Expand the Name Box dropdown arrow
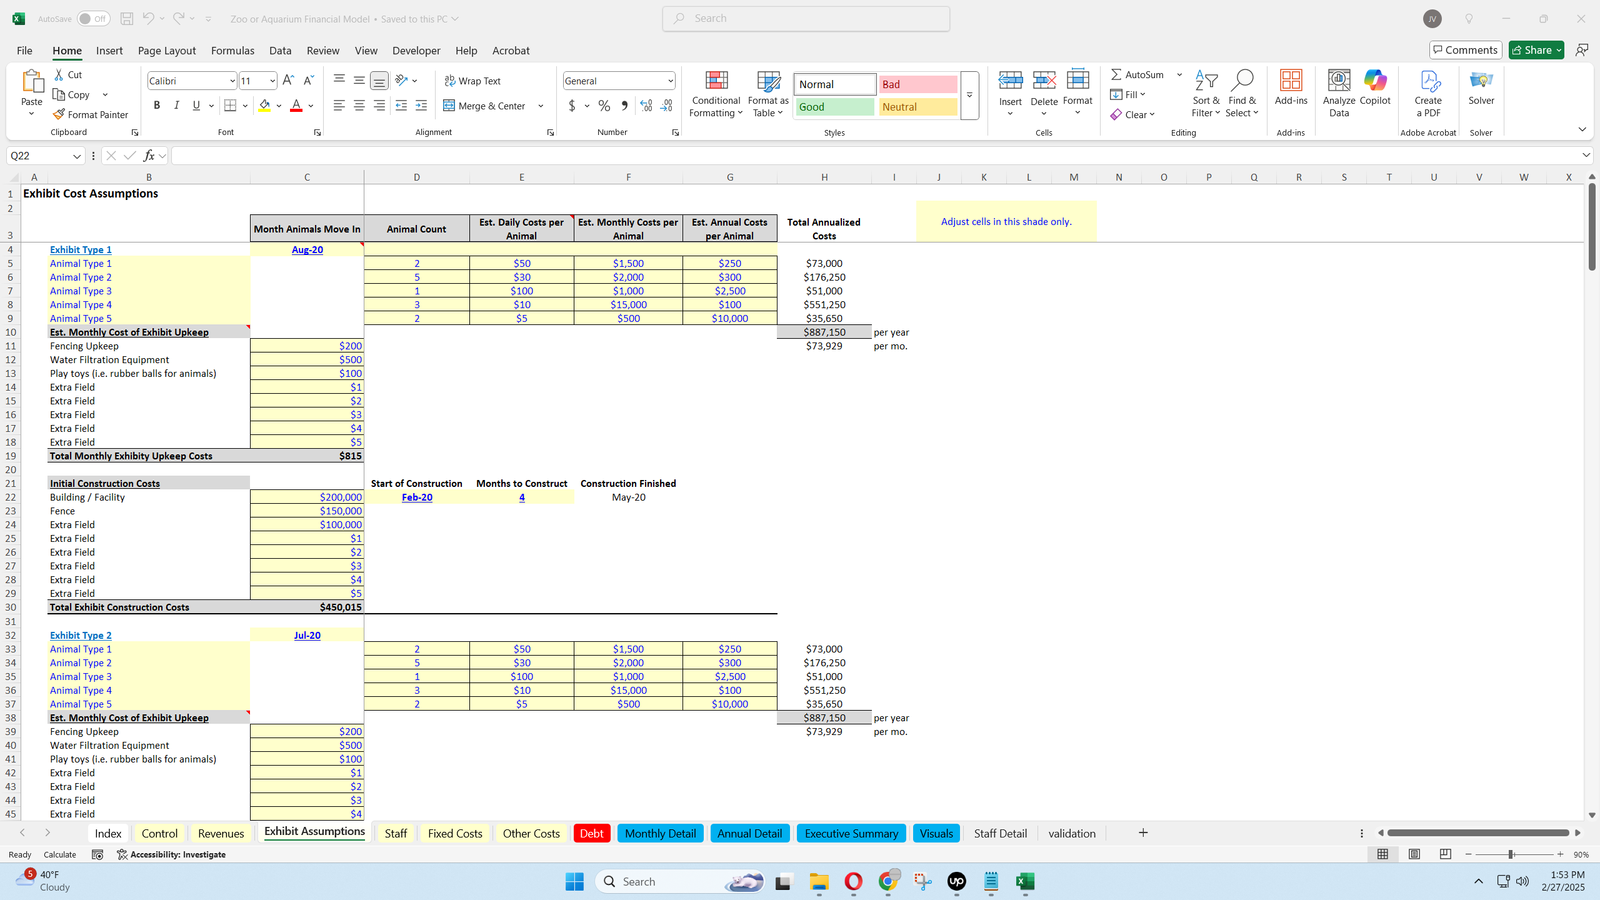 [x=77, y=156]
